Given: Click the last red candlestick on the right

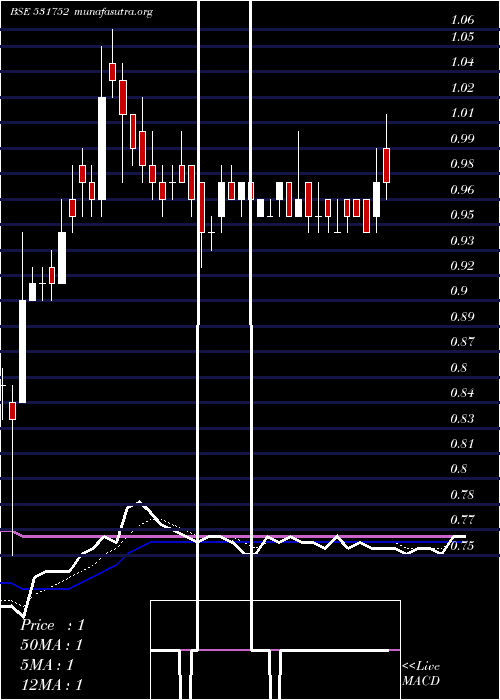Looking at the screenshot, I should 386,165.
